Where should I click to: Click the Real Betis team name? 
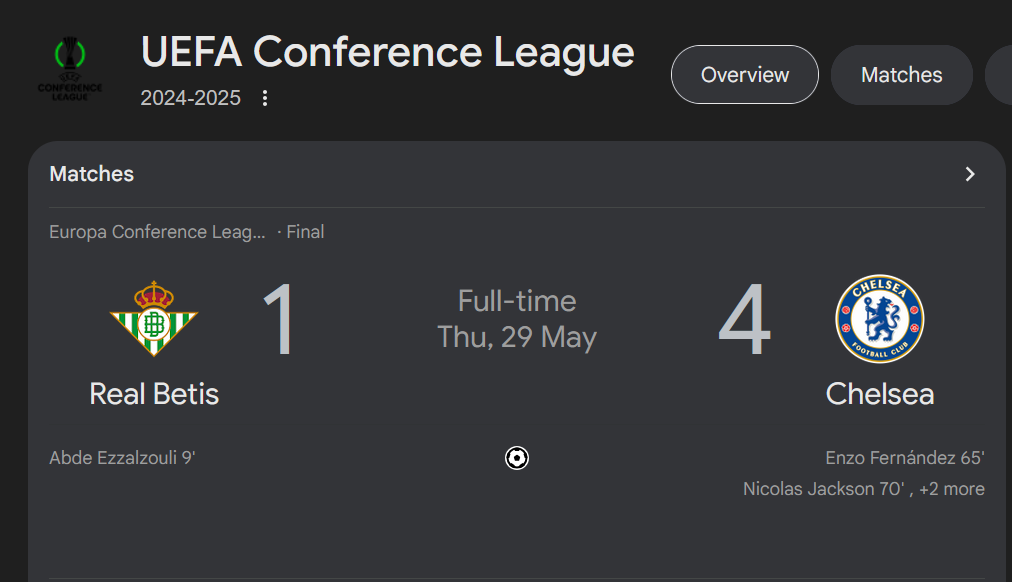click(x=154, y=394)
